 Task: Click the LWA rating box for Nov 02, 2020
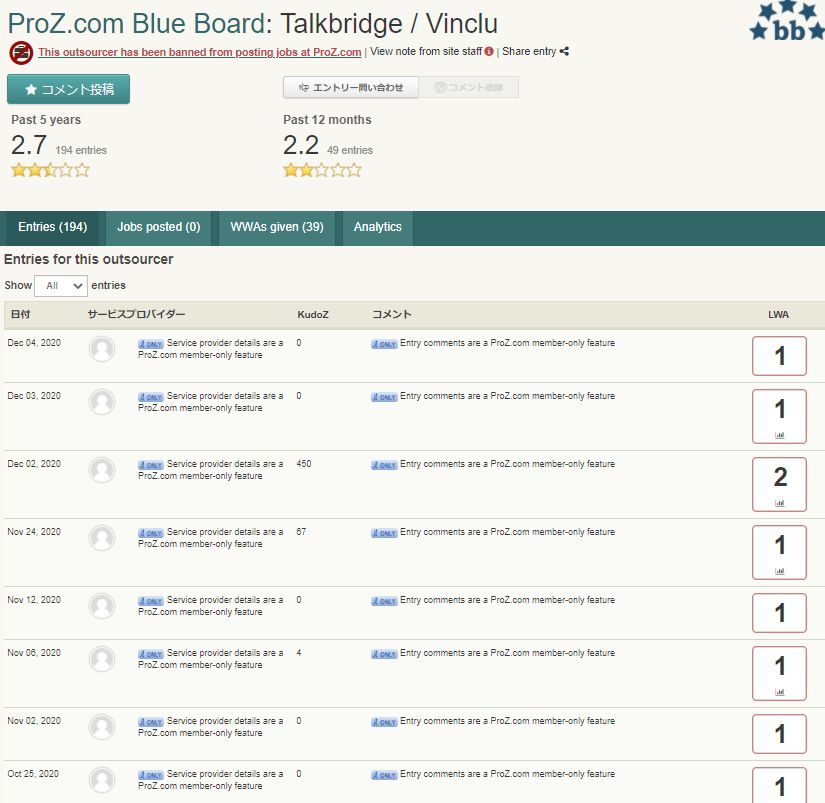coord(779,734)
